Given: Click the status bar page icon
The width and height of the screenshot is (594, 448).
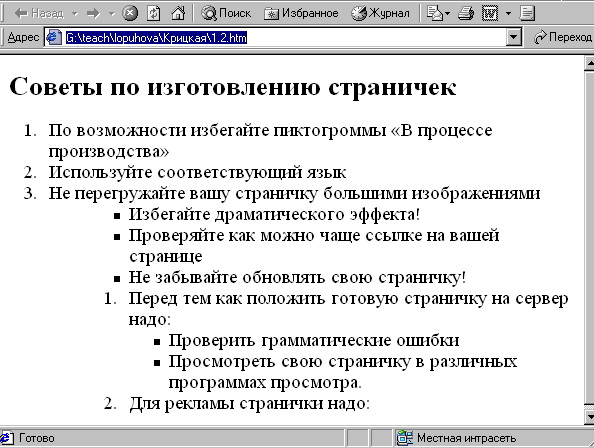Looking at the screenshot, I should (6, 438).
